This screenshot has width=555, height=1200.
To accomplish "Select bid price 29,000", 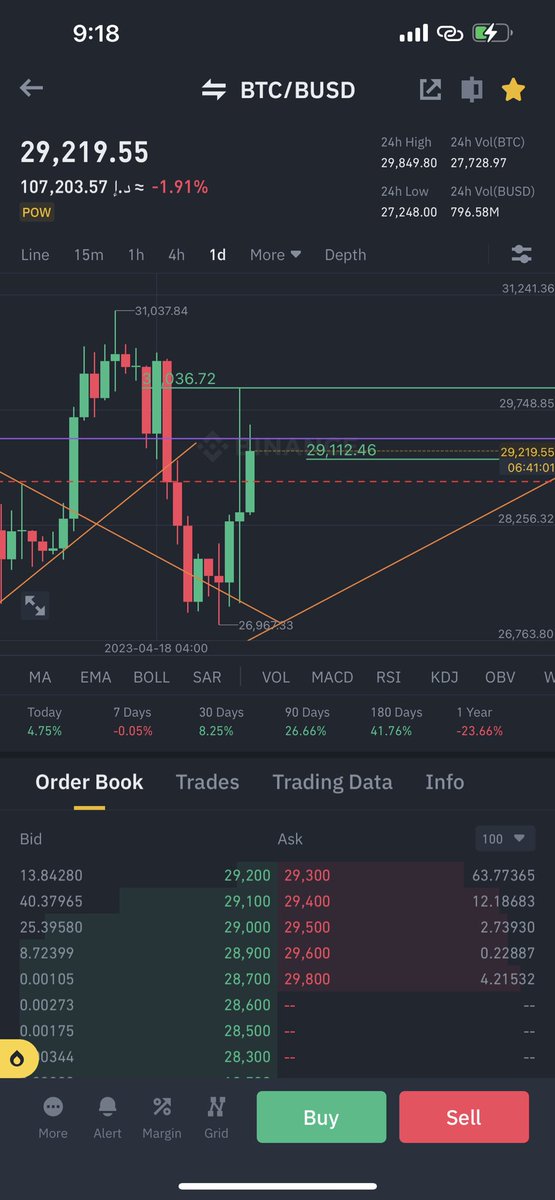I will [247, 927].
